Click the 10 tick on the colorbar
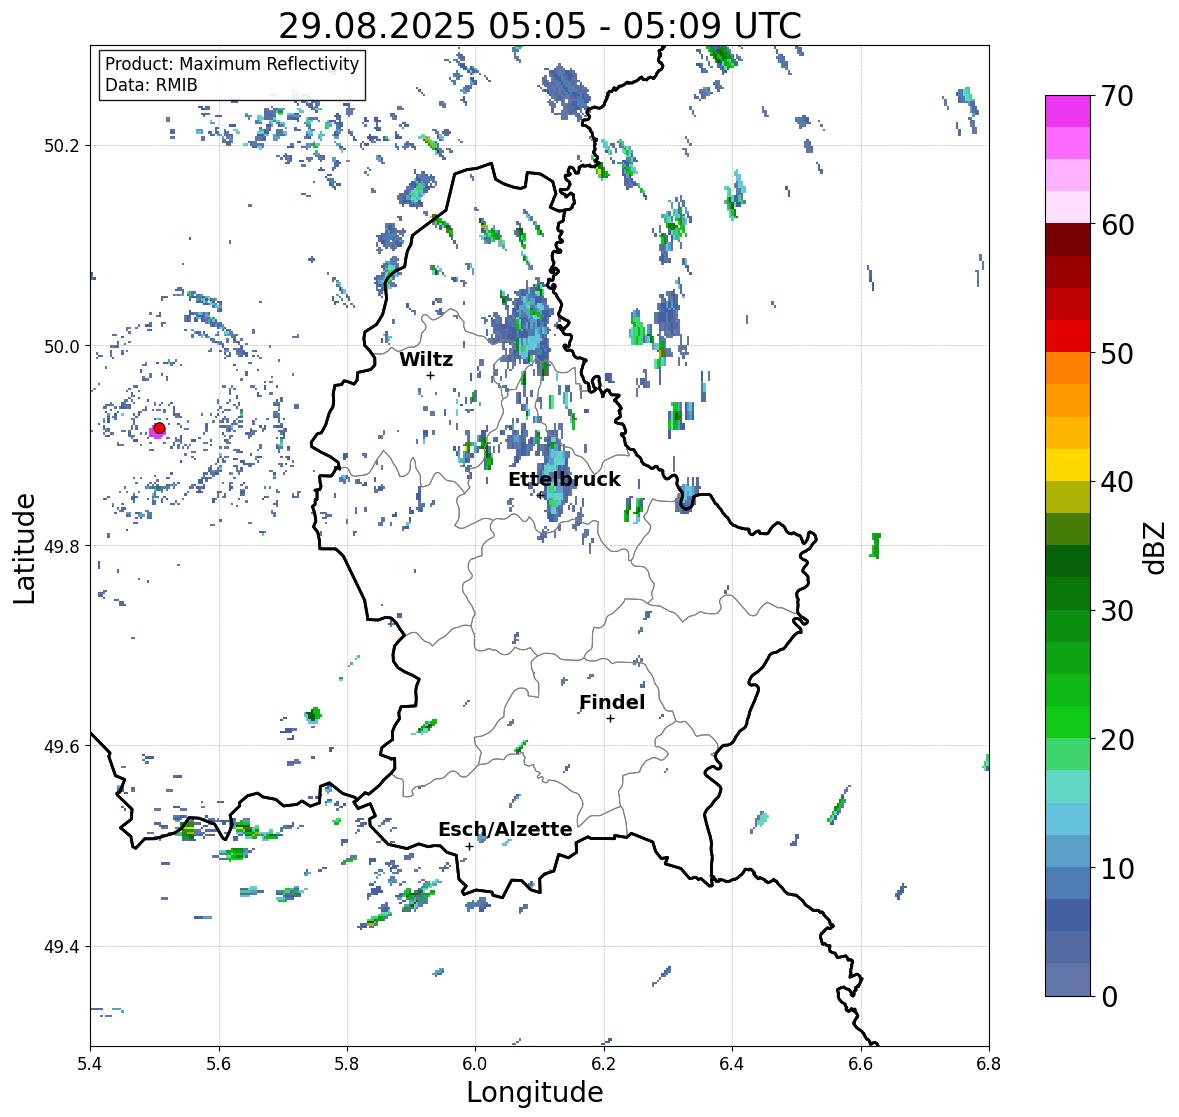This screenshot has width=1179, height=1117. (1117, 868)
